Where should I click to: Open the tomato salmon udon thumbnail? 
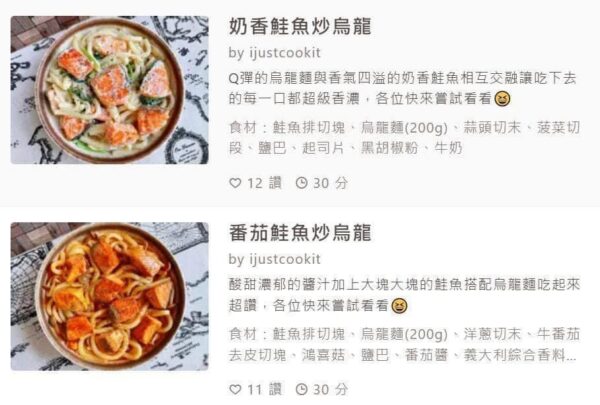click(109, 296)
